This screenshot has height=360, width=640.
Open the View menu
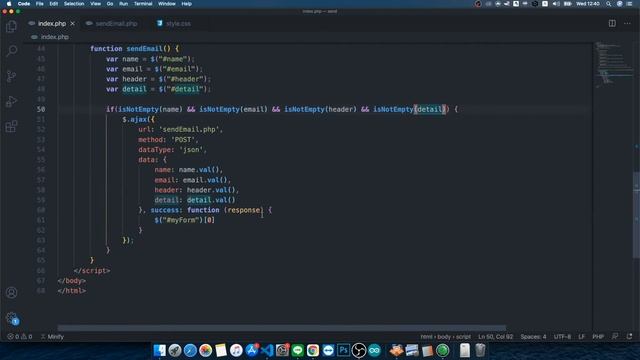[96, 4]
